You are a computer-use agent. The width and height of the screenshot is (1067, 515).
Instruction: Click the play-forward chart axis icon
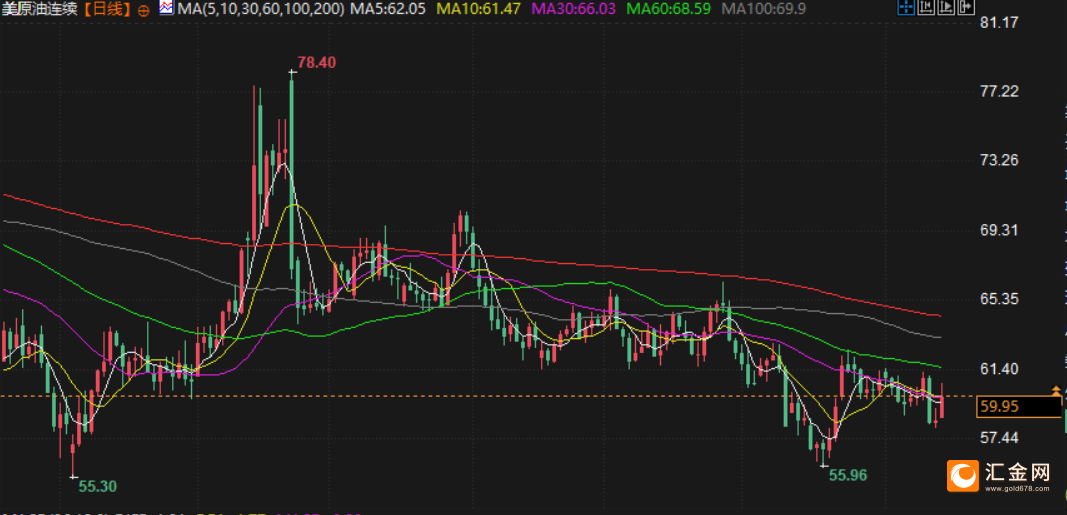(x=946, y=7)
